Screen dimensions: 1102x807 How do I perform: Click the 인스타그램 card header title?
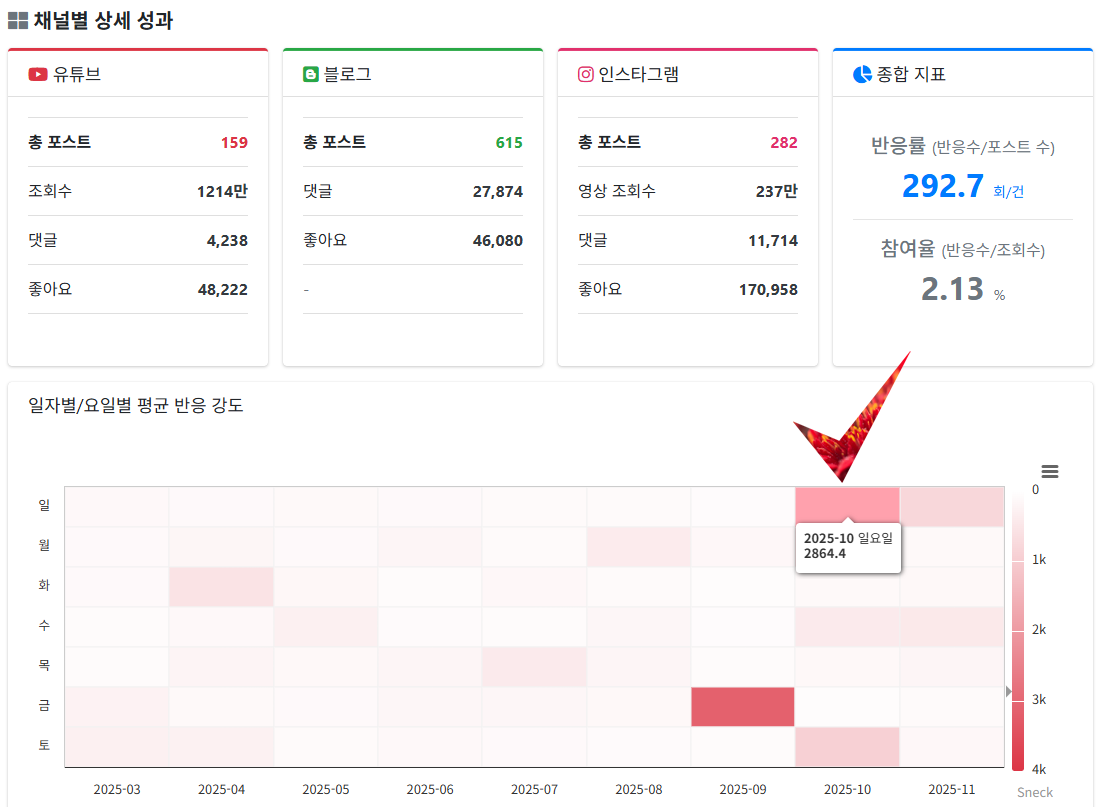coord(638,74)
